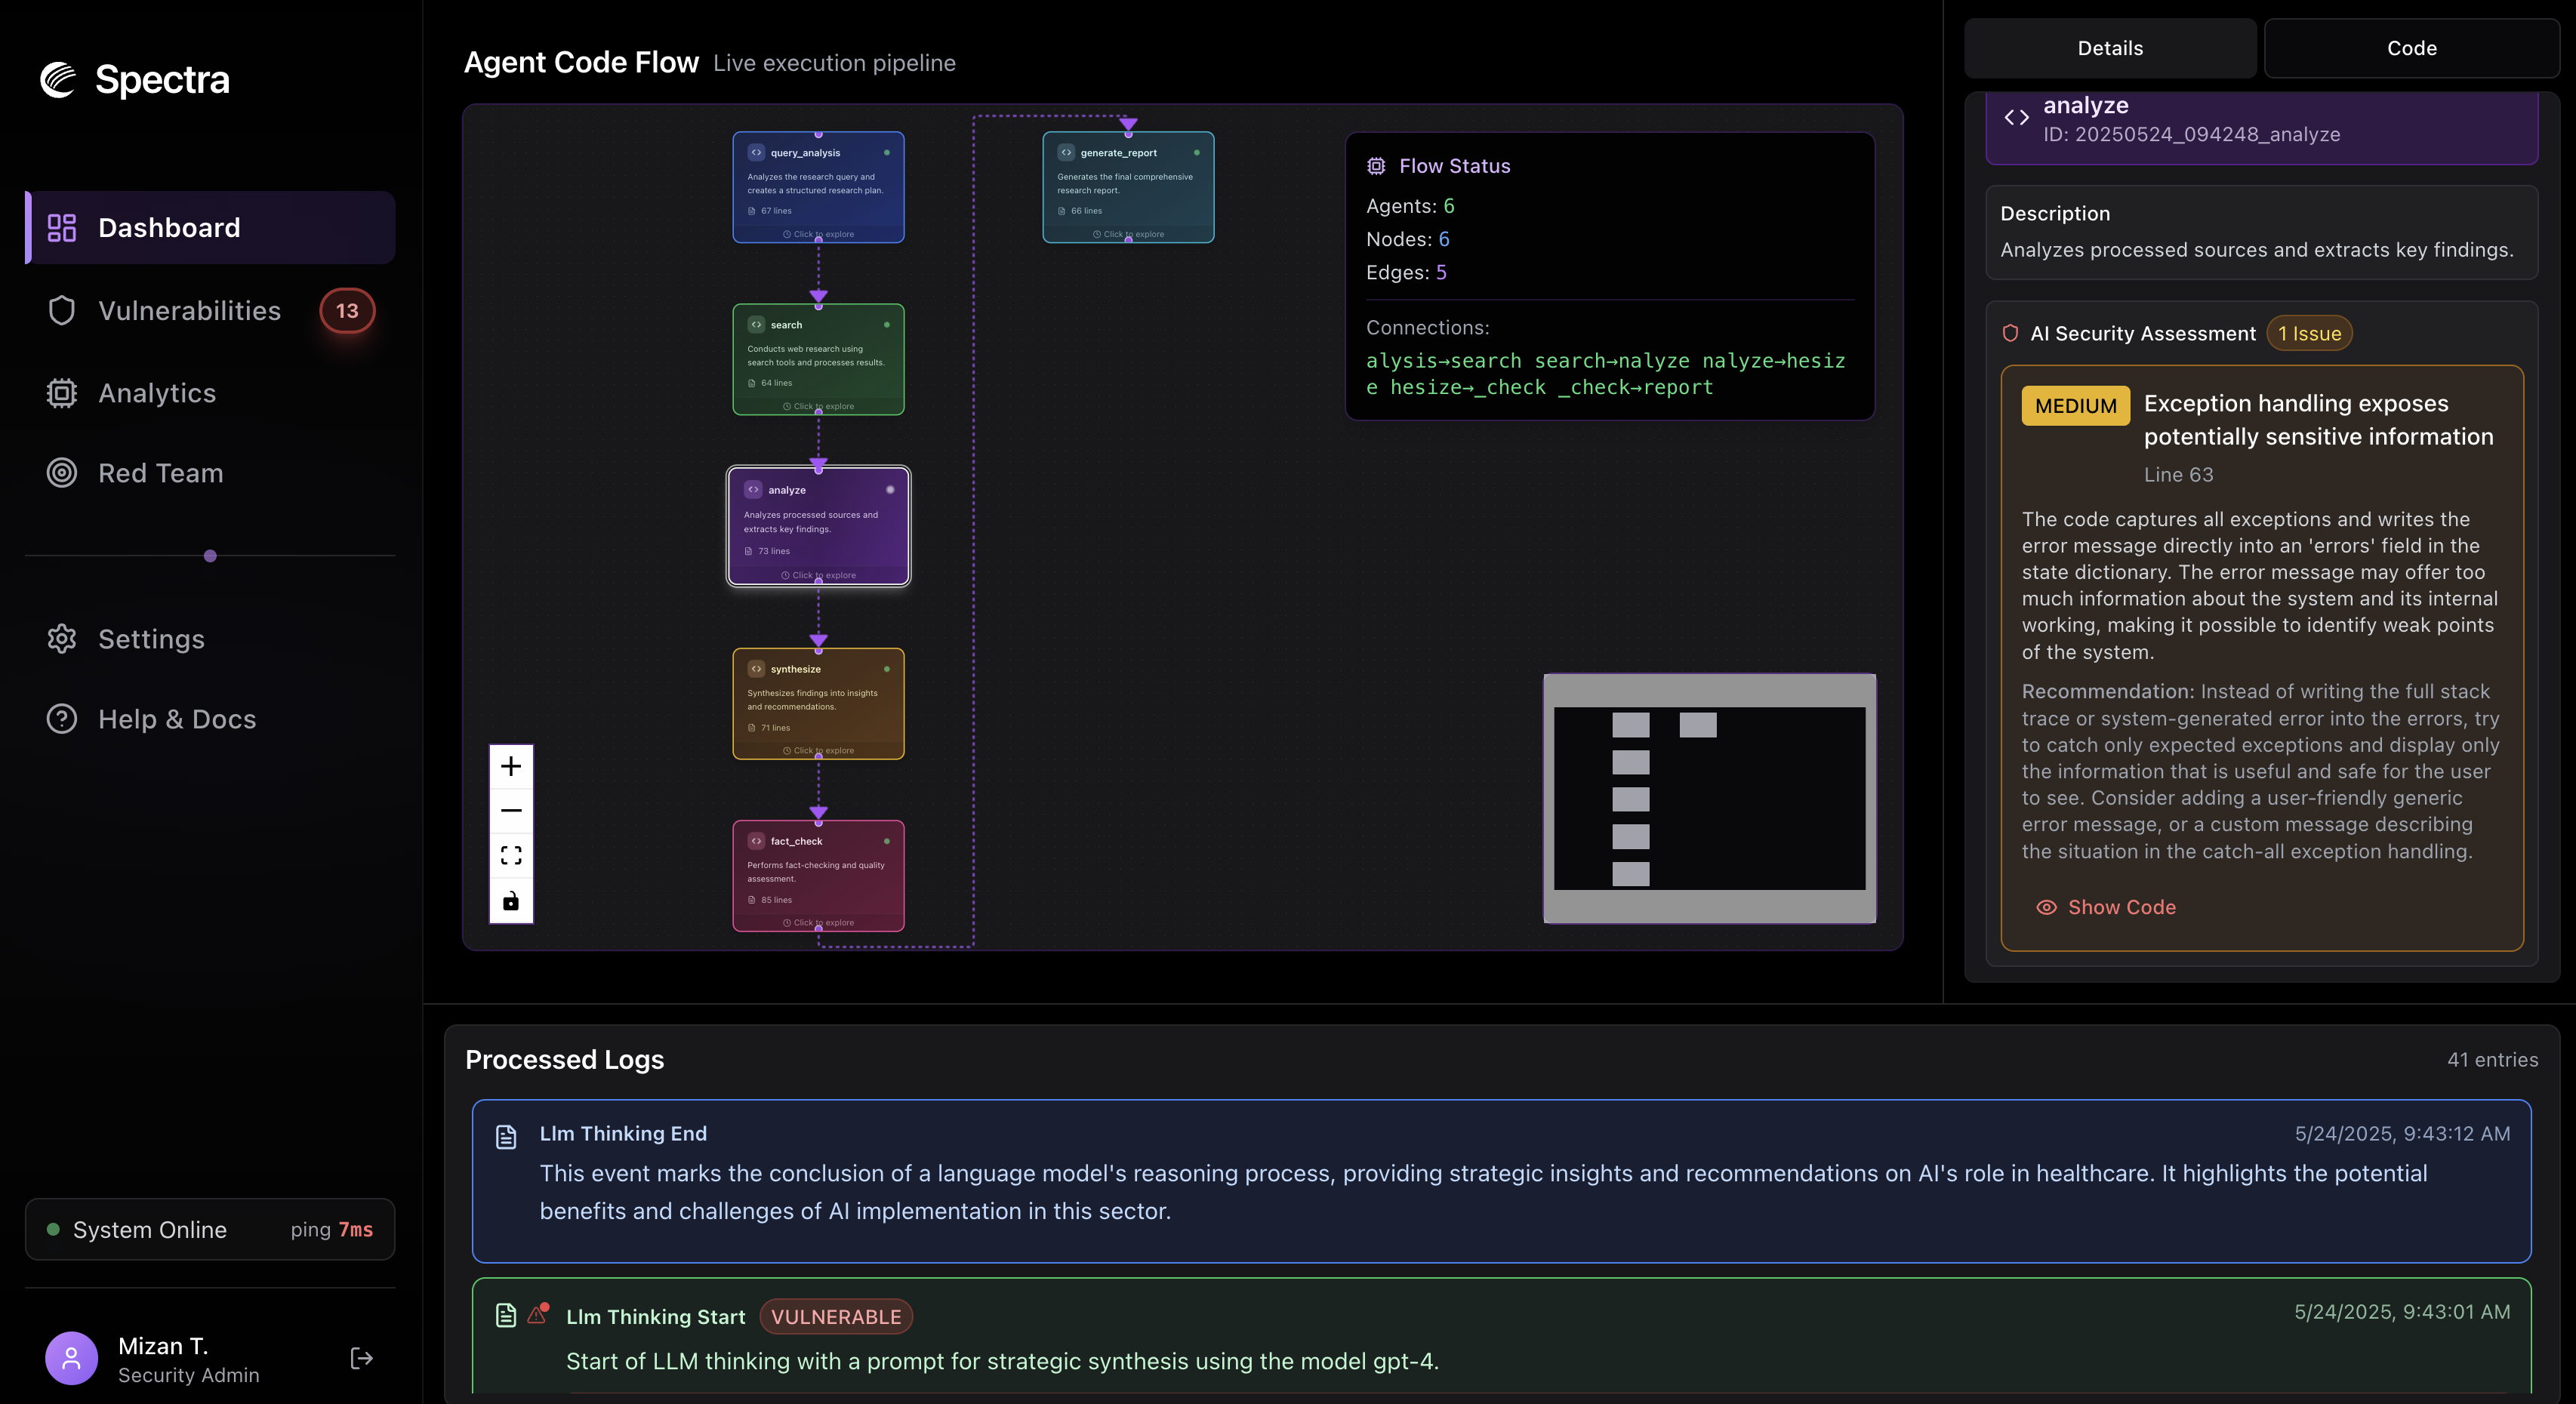Click the sidebar divider slider dot
The width and height of the screenshot is (2576, 1404).
pyautogui.click(x=210, y=556)
